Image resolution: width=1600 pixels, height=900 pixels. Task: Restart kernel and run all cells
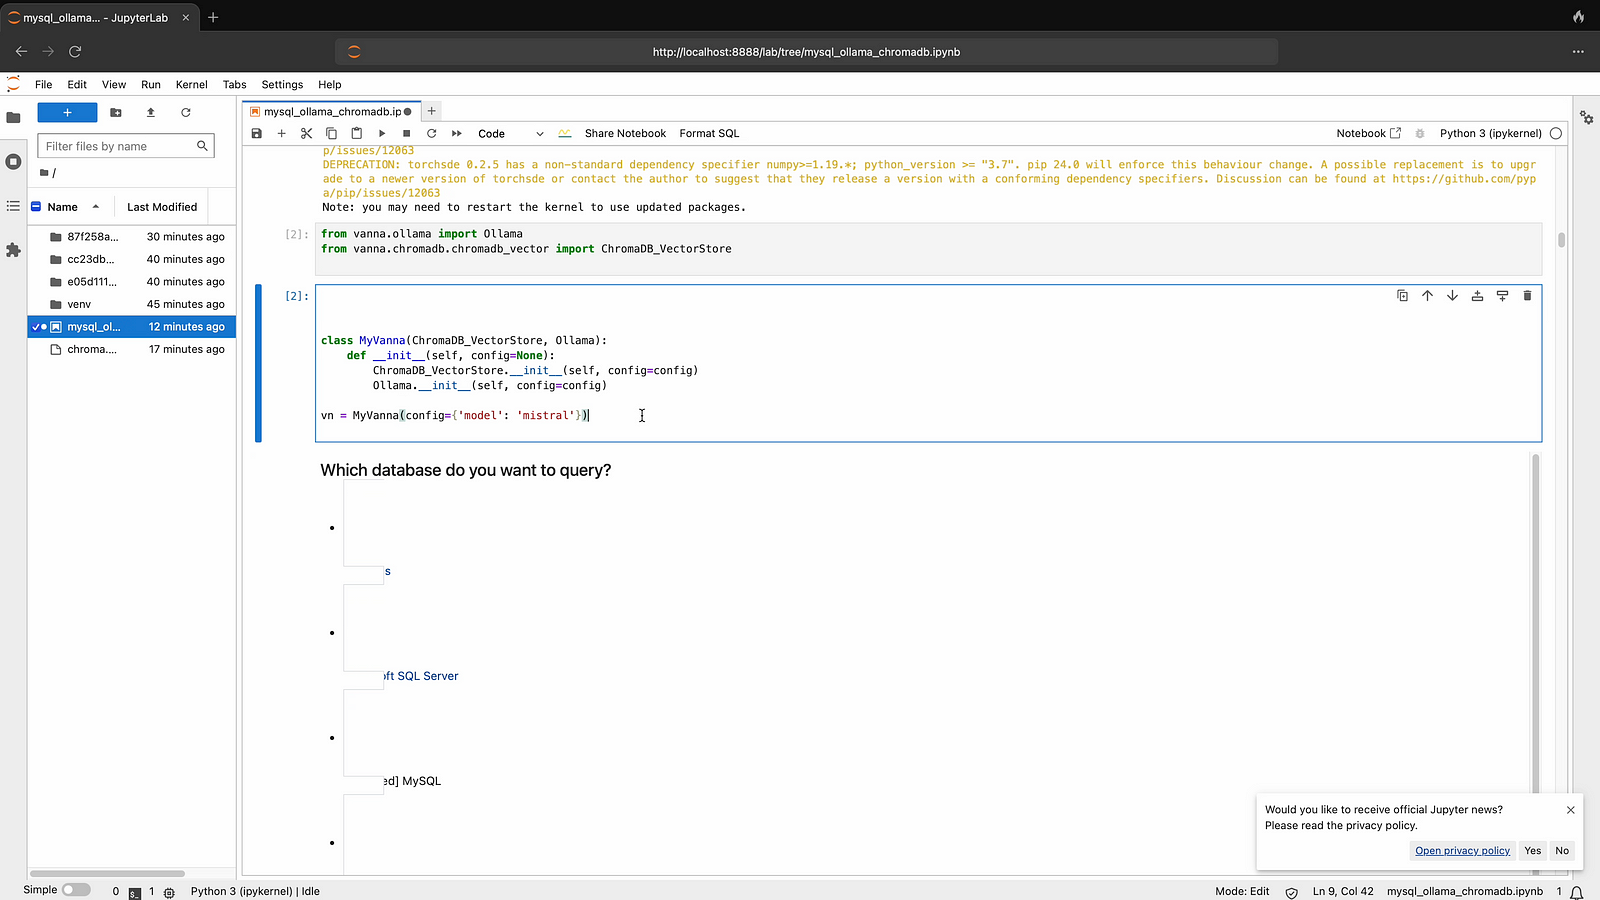(x=457, y=133)
